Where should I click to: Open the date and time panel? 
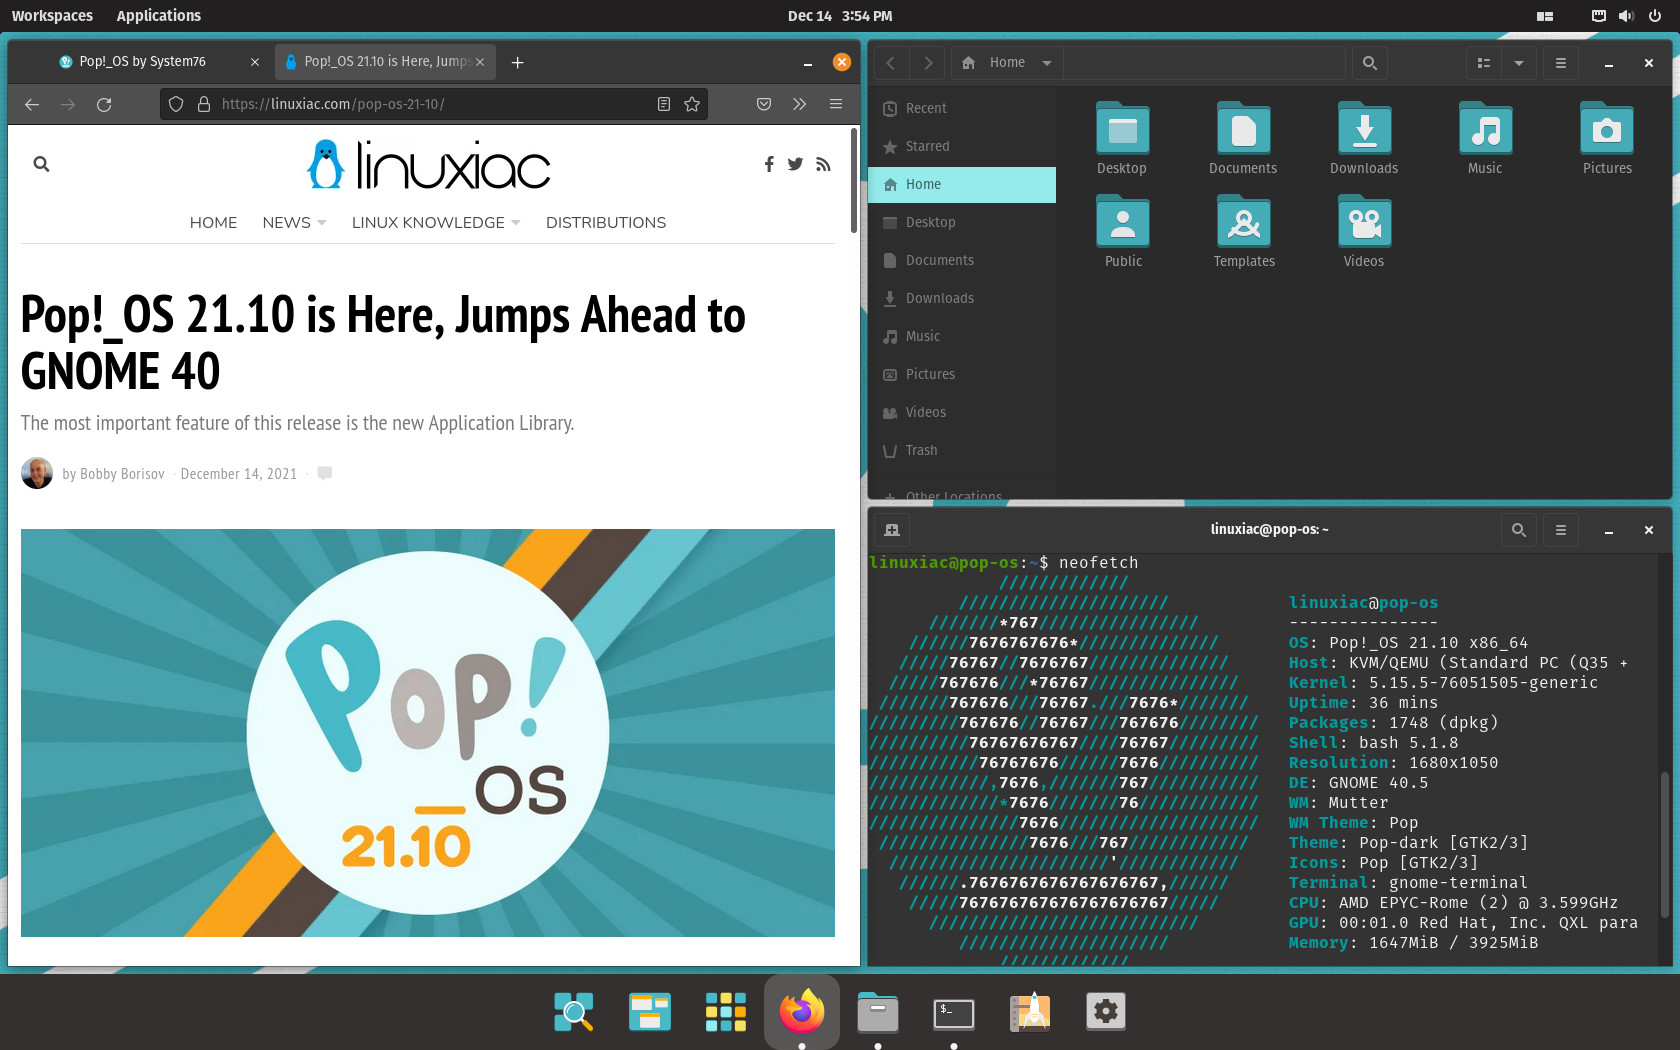tap(840, 16)
